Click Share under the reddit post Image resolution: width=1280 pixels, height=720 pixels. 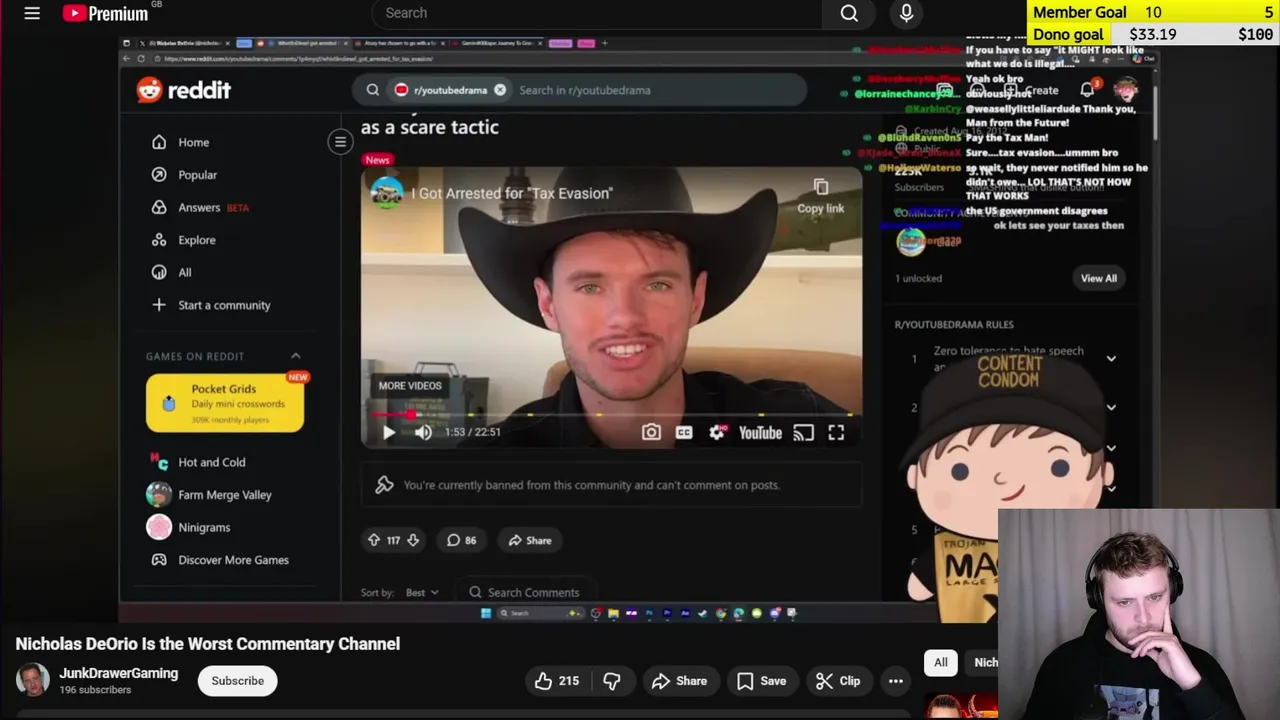[529, 540]
